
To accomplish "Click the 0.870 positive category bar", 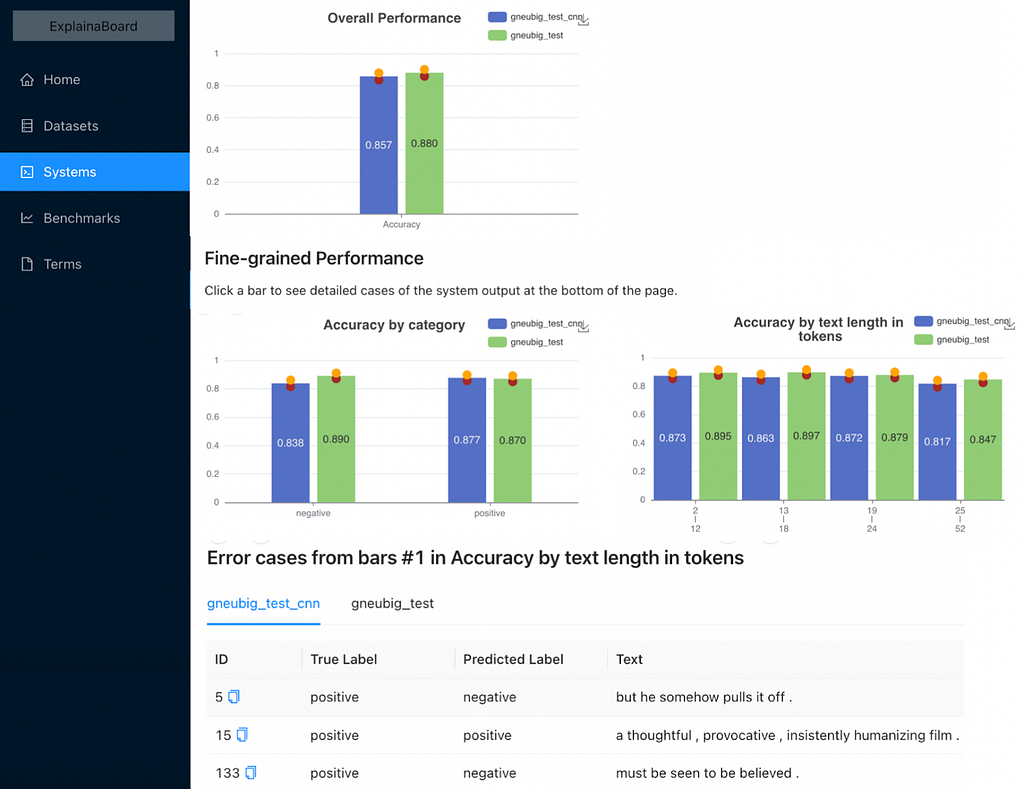I will pos(513,440).
